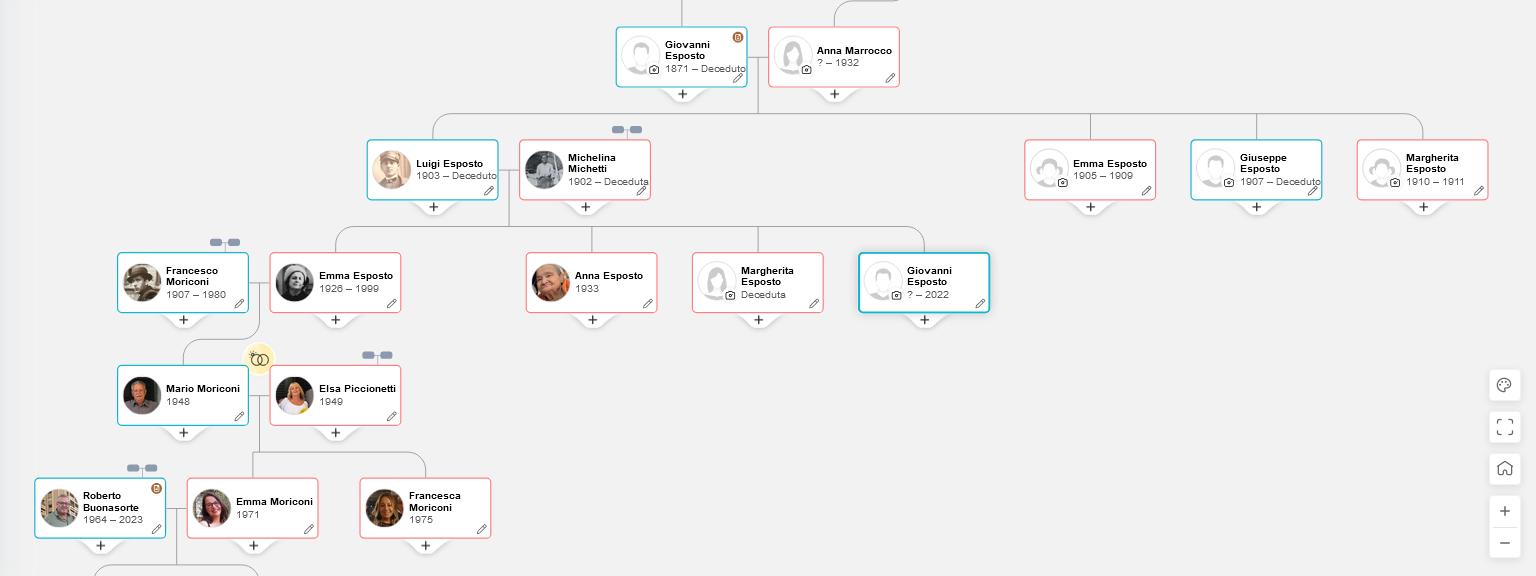Zoom out with the minus button
The image size is (1536, 576).
coord(1504,543)
